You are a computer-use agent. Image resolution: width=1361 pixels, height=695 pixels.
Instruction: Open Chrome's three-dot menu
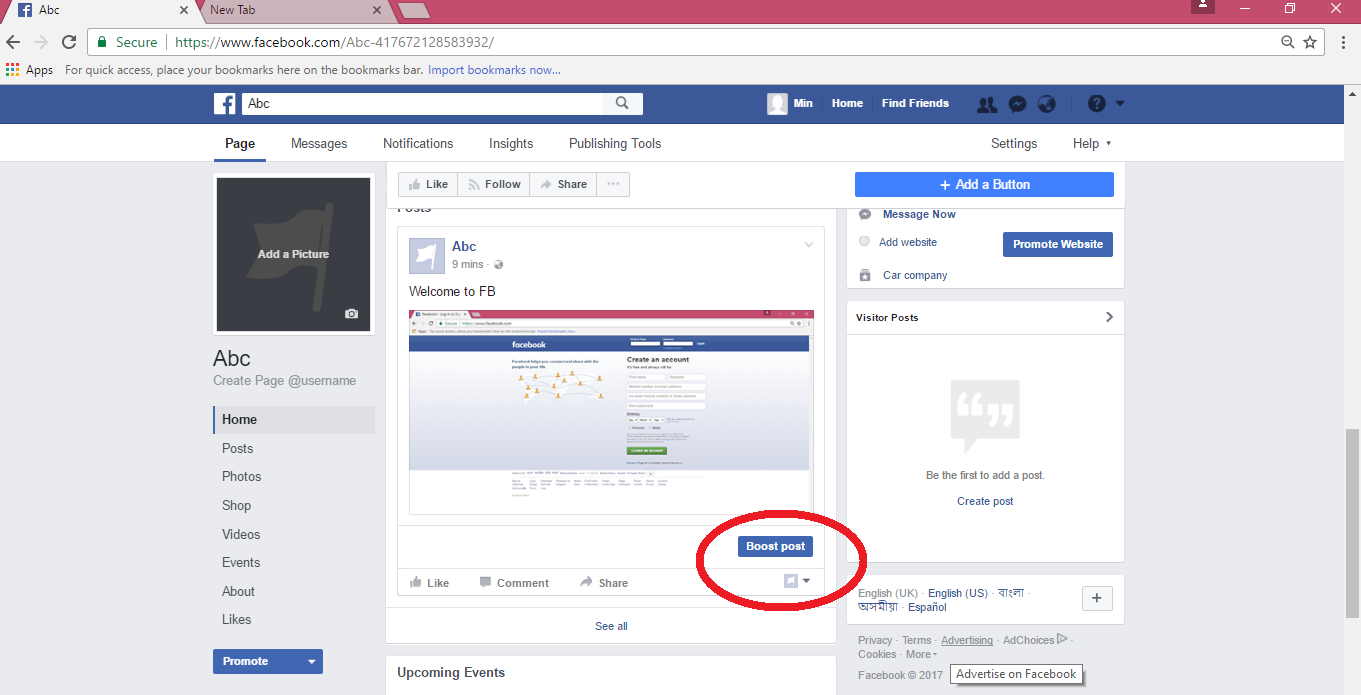1344,42
